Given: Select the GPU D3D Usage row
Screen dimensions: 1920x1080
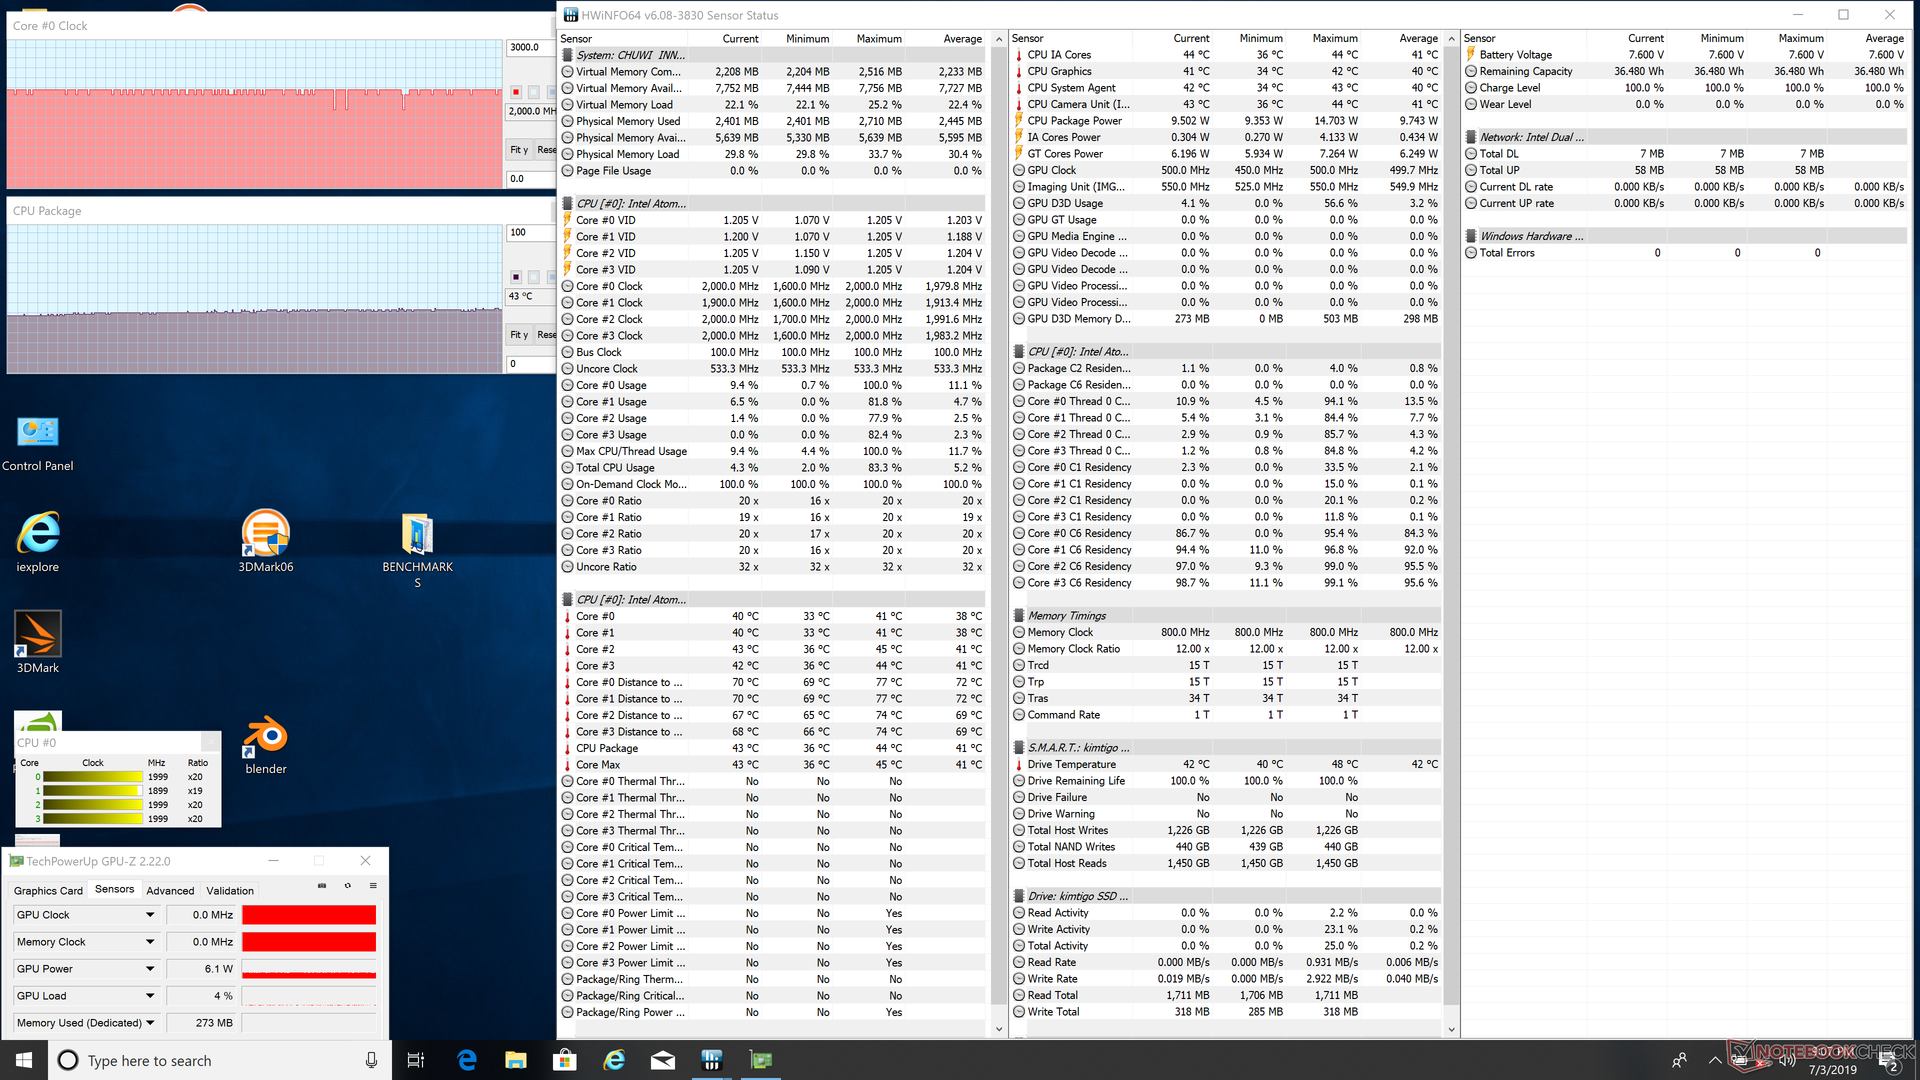Looking at the screenshot, I should click(x=1226, y=204).
